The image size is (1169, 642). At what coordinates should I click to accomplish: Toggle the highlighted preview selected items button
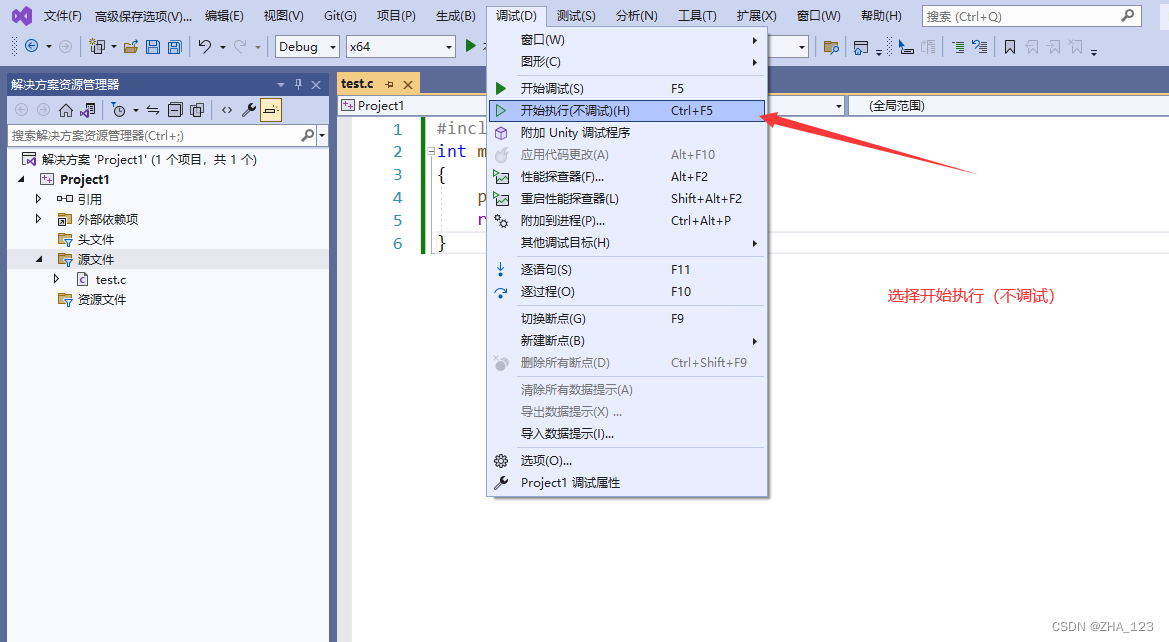point(271,110)
